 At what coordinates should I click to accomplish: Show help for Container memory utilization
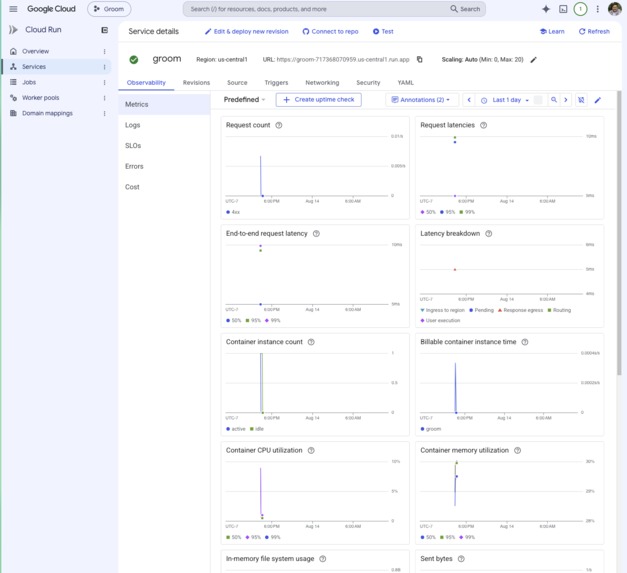point(517,450)
